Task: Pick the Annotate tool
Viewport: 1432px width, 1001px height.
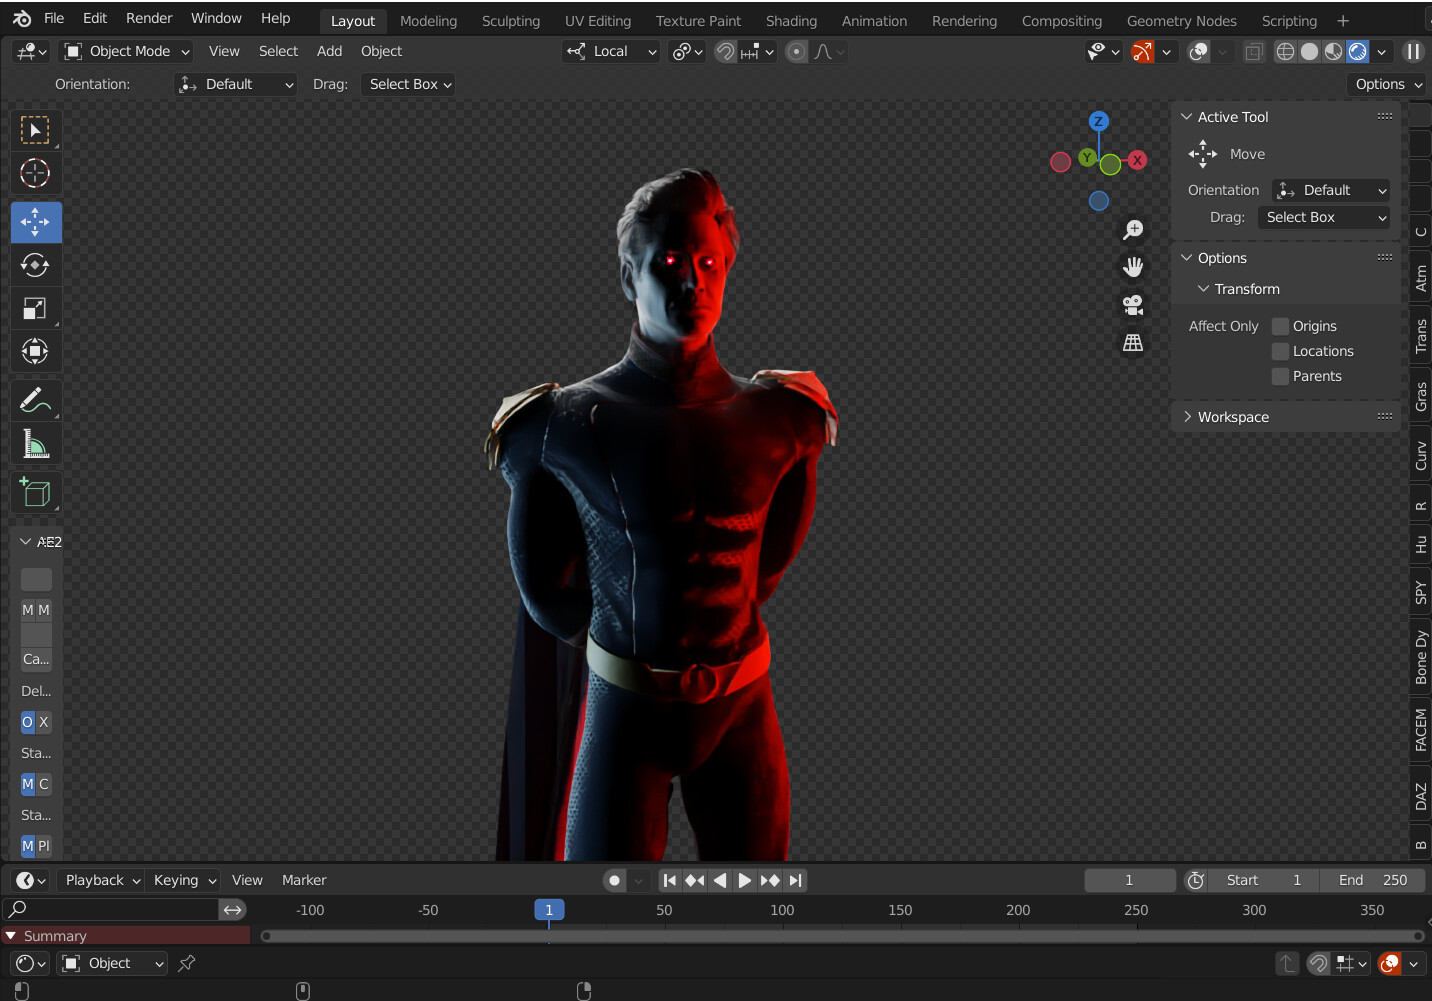Action: (x=36, y=399)
